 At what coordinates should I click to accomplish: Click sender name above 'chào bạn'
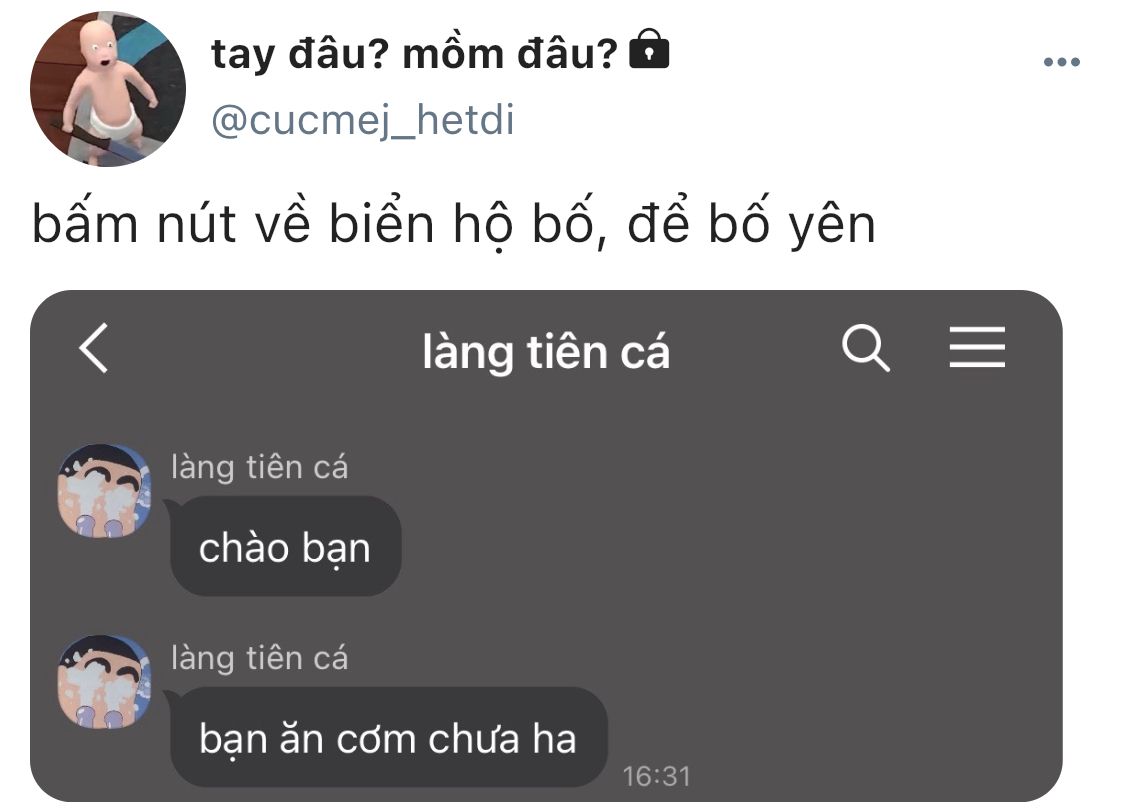coord(260,468)
